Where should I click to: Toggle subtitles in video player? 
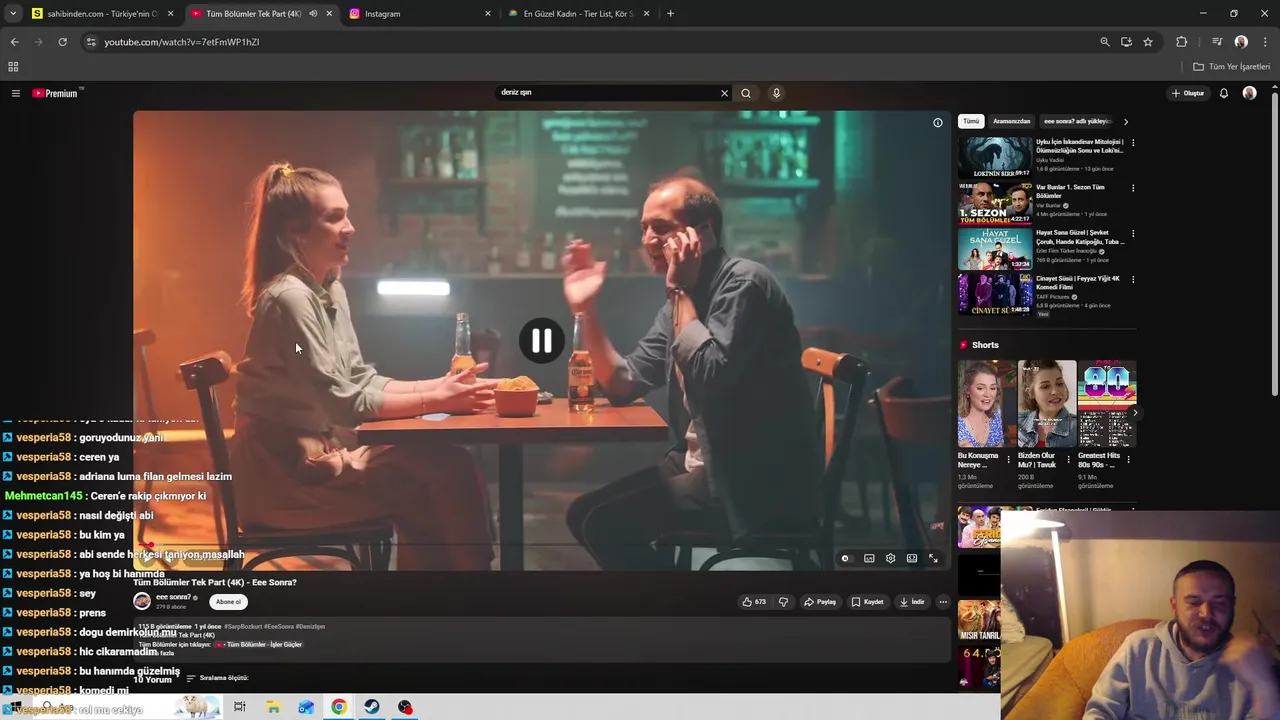(869, 558)
